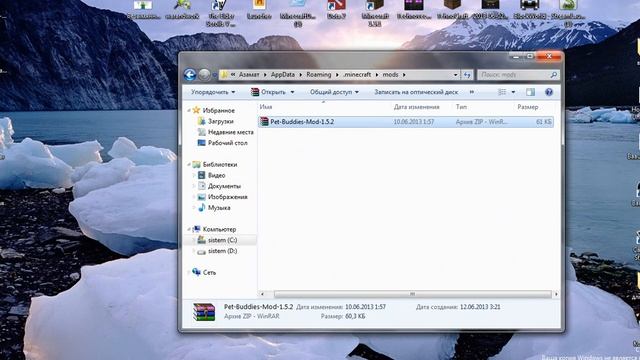
Task: Jump to Roaming in the address breadcrumb
Action: 318,75
